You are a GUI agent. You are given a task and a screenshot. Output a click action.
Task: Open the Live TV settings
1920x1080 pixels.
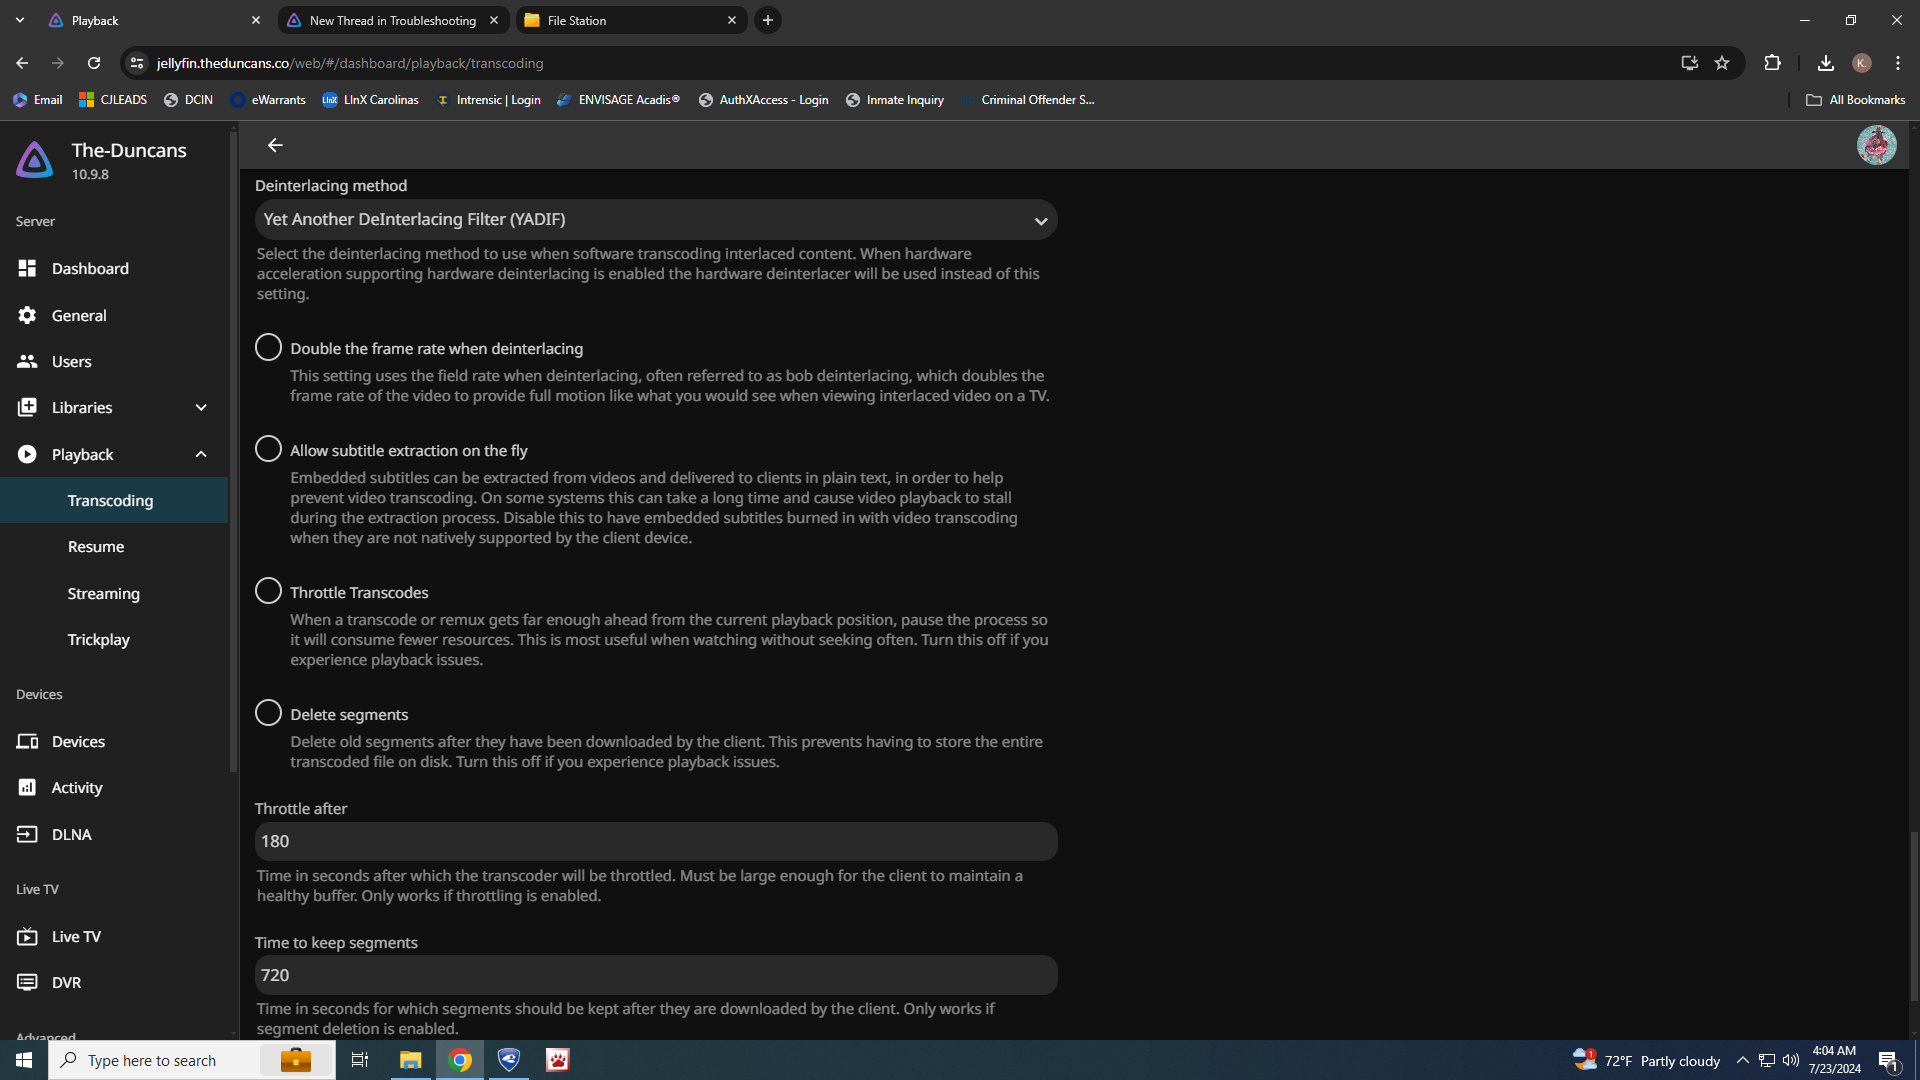pos(76,936)
